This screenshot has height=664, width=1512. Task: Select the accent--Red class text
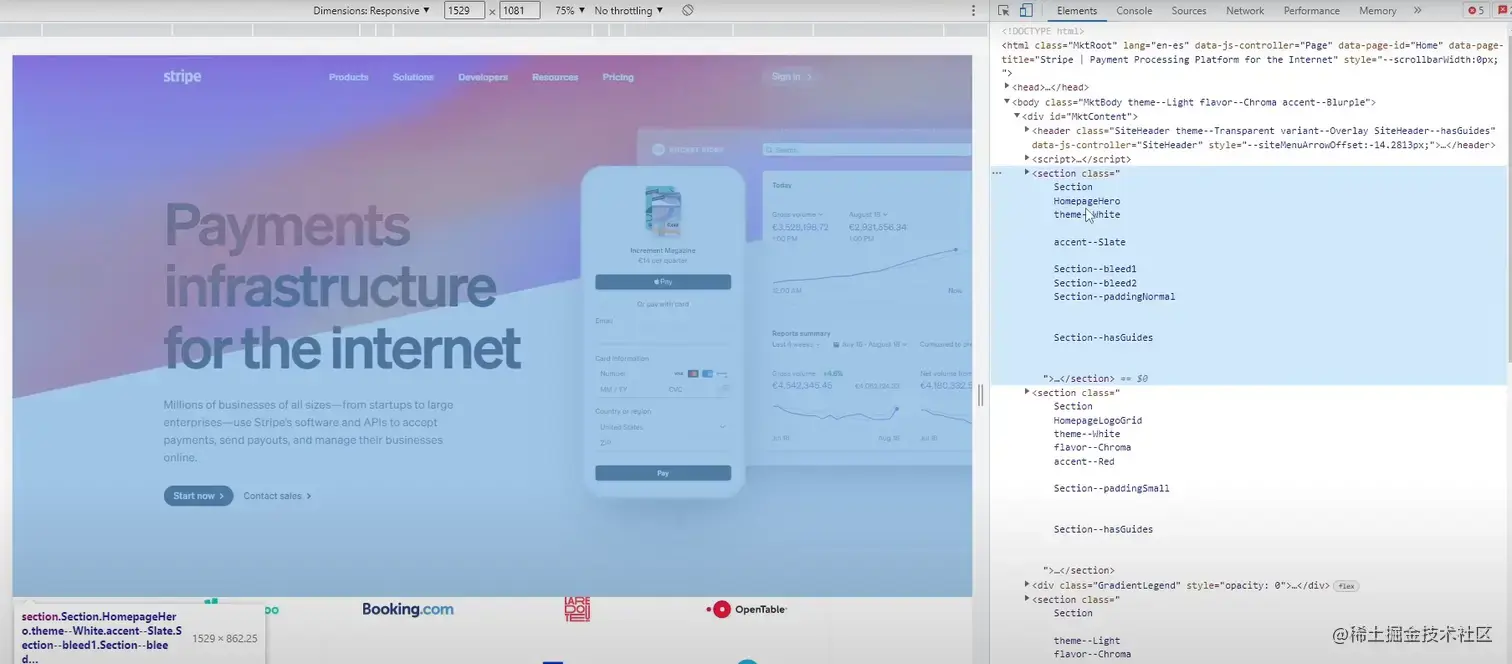1084,462
